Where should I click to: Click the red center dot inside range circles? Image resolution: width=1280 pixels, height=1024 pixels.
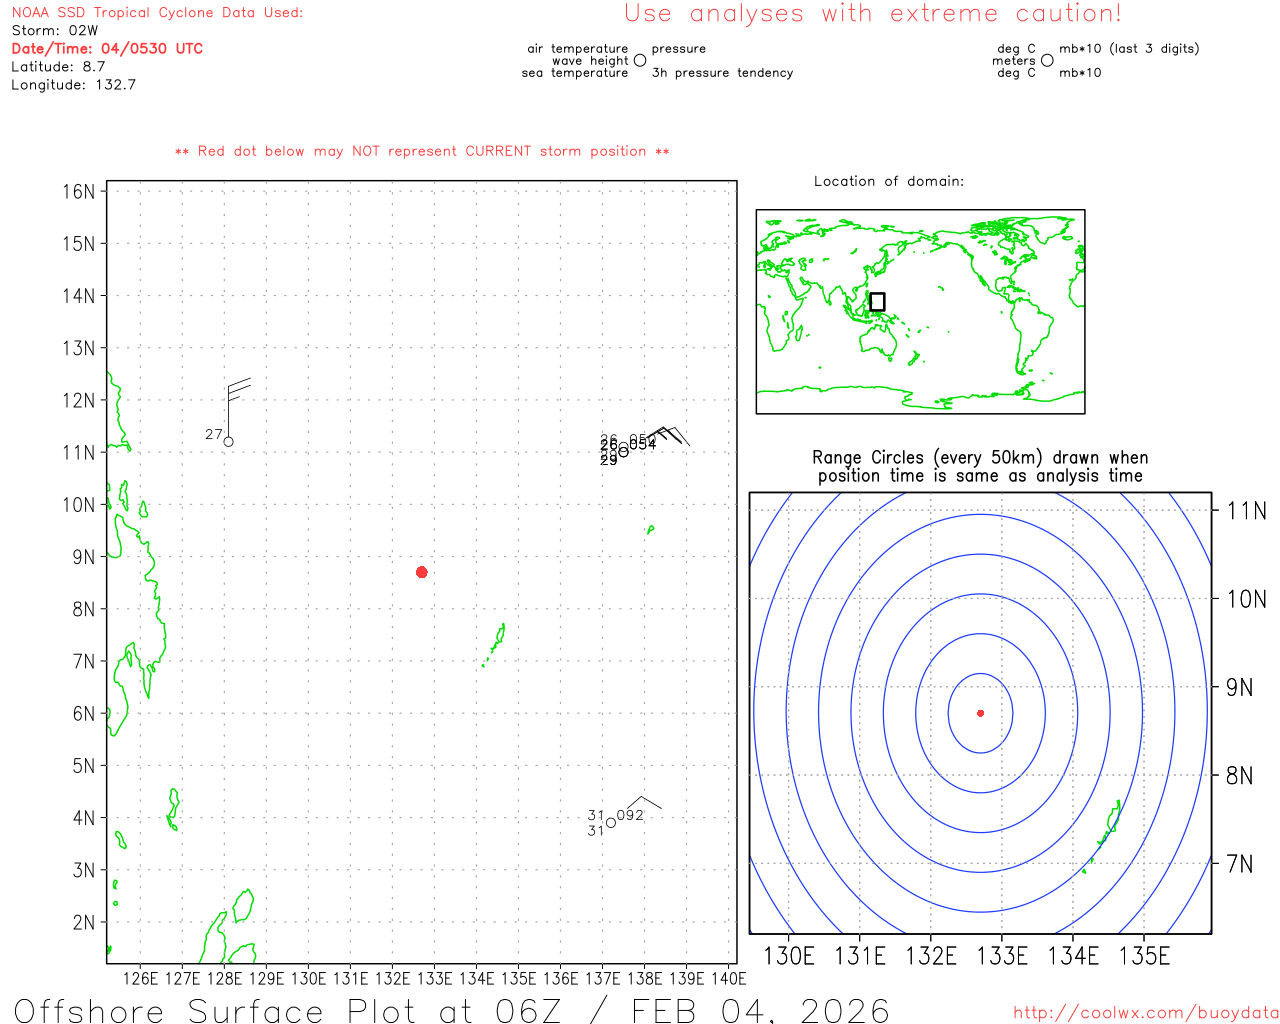(x=981, y=713)
